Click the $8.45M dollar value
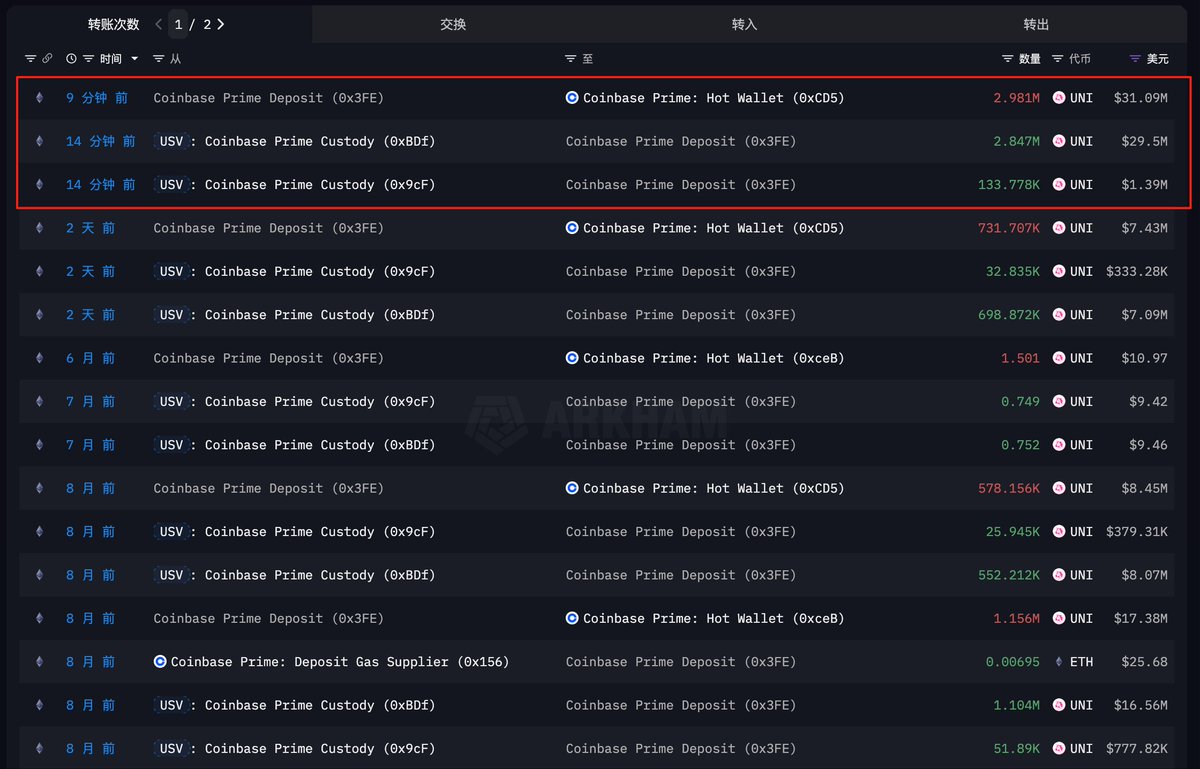Viewport: 1200px width, 769px height. click(x=1145, y=488)
